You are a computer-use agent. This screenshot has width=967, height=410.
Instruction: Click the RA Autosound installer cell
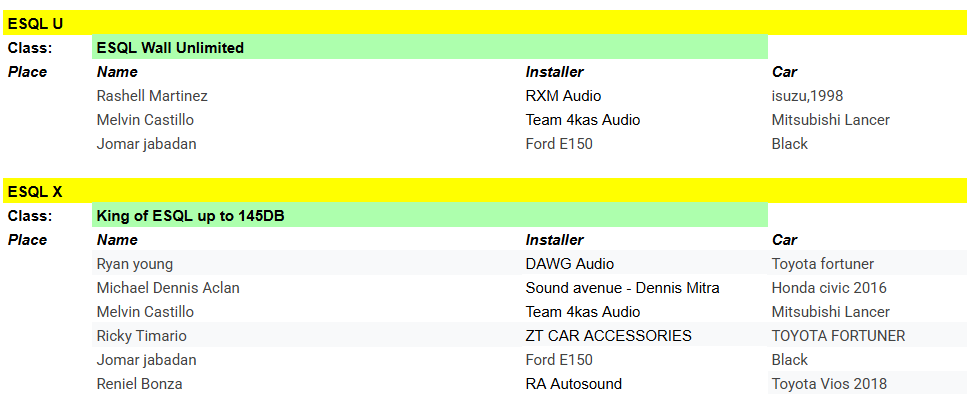tap(573, 384)
